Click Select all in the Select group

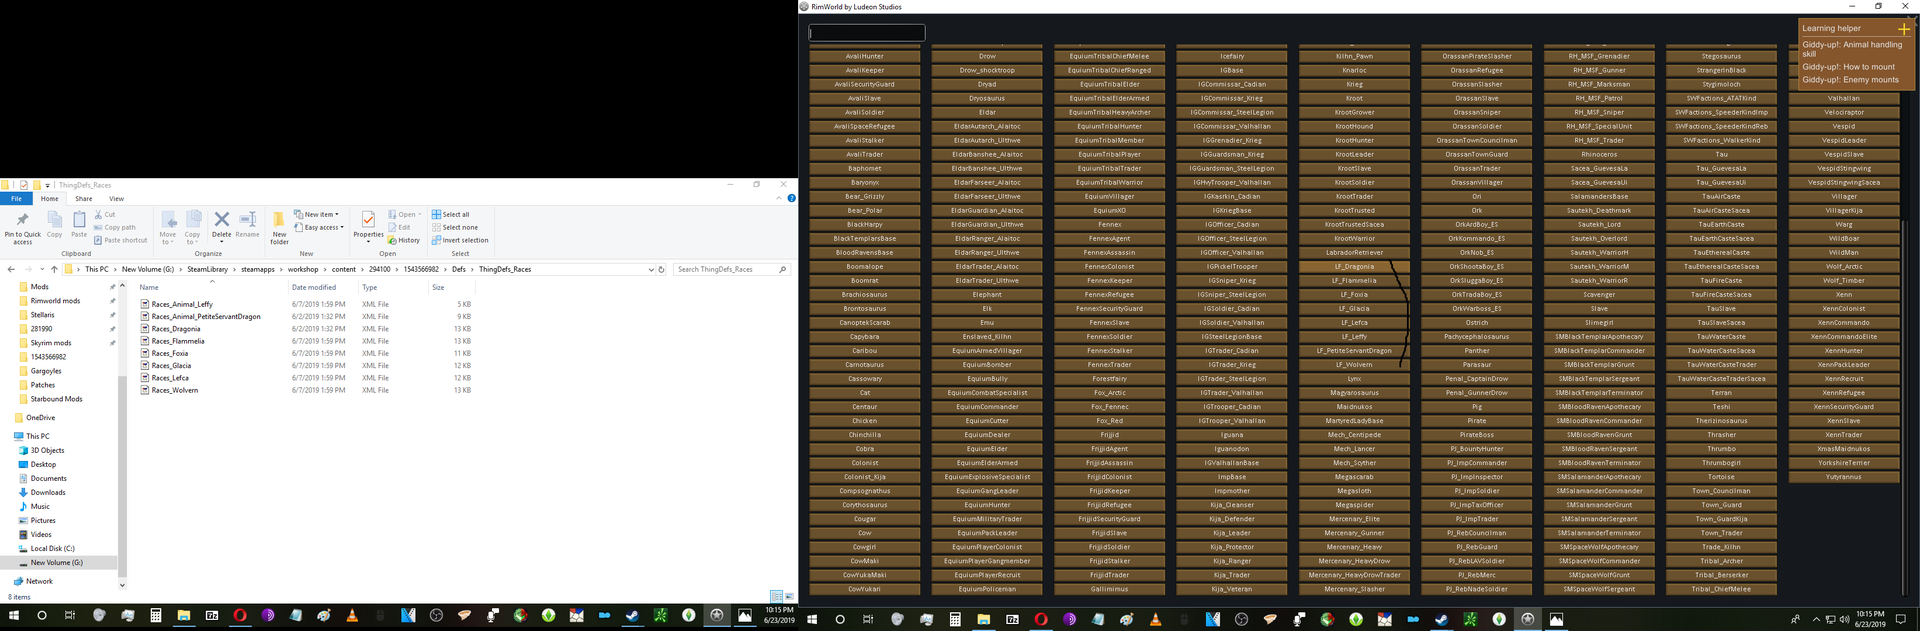click(x=450, y=214)
